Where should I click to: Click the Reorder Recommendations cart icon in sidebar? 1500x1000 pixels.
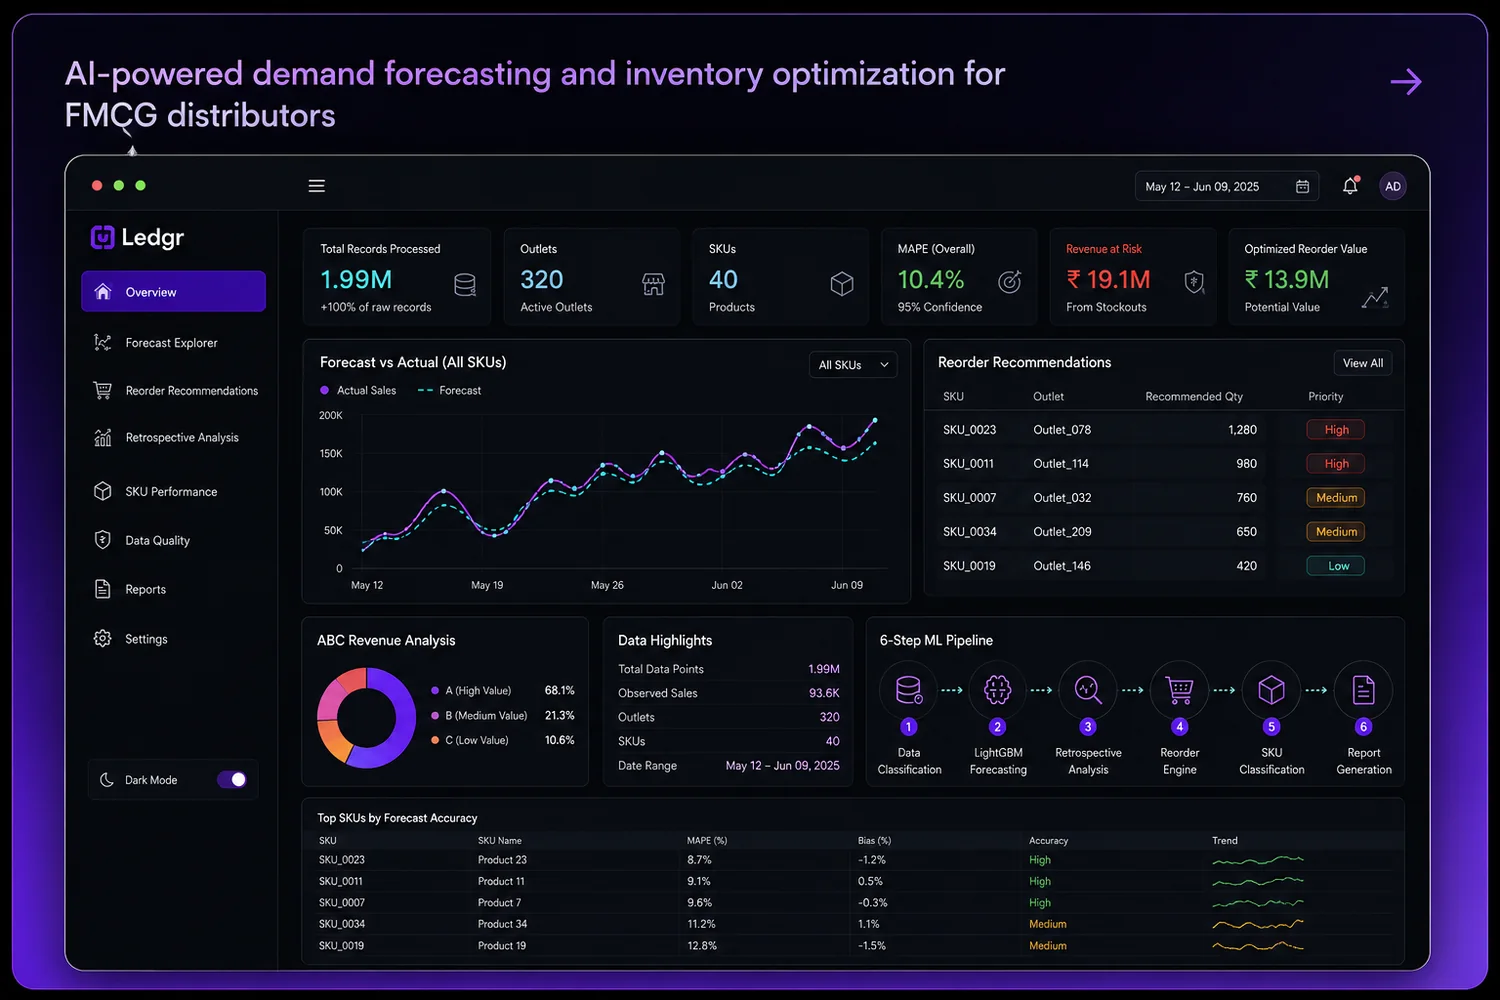point(102,390)
